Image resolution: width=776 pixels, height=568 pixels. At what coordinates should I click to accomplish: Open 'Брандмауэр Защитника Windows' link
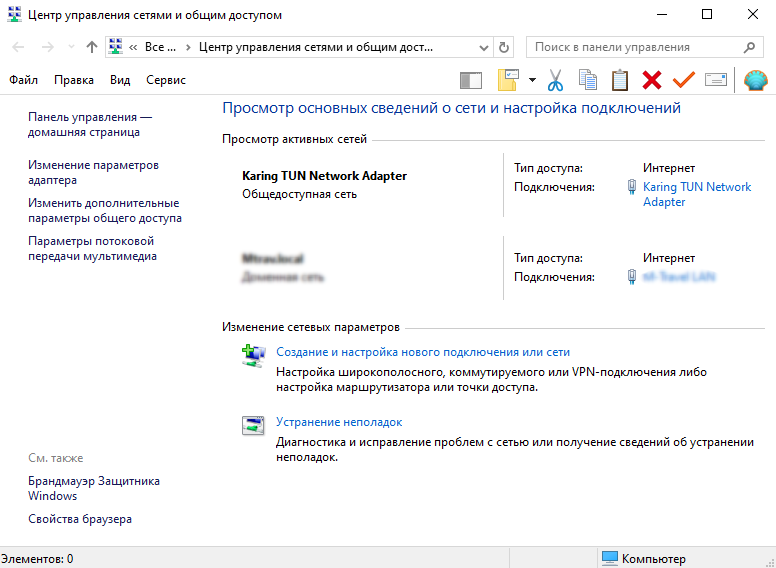pyautogui.click(x=94, y=488)
